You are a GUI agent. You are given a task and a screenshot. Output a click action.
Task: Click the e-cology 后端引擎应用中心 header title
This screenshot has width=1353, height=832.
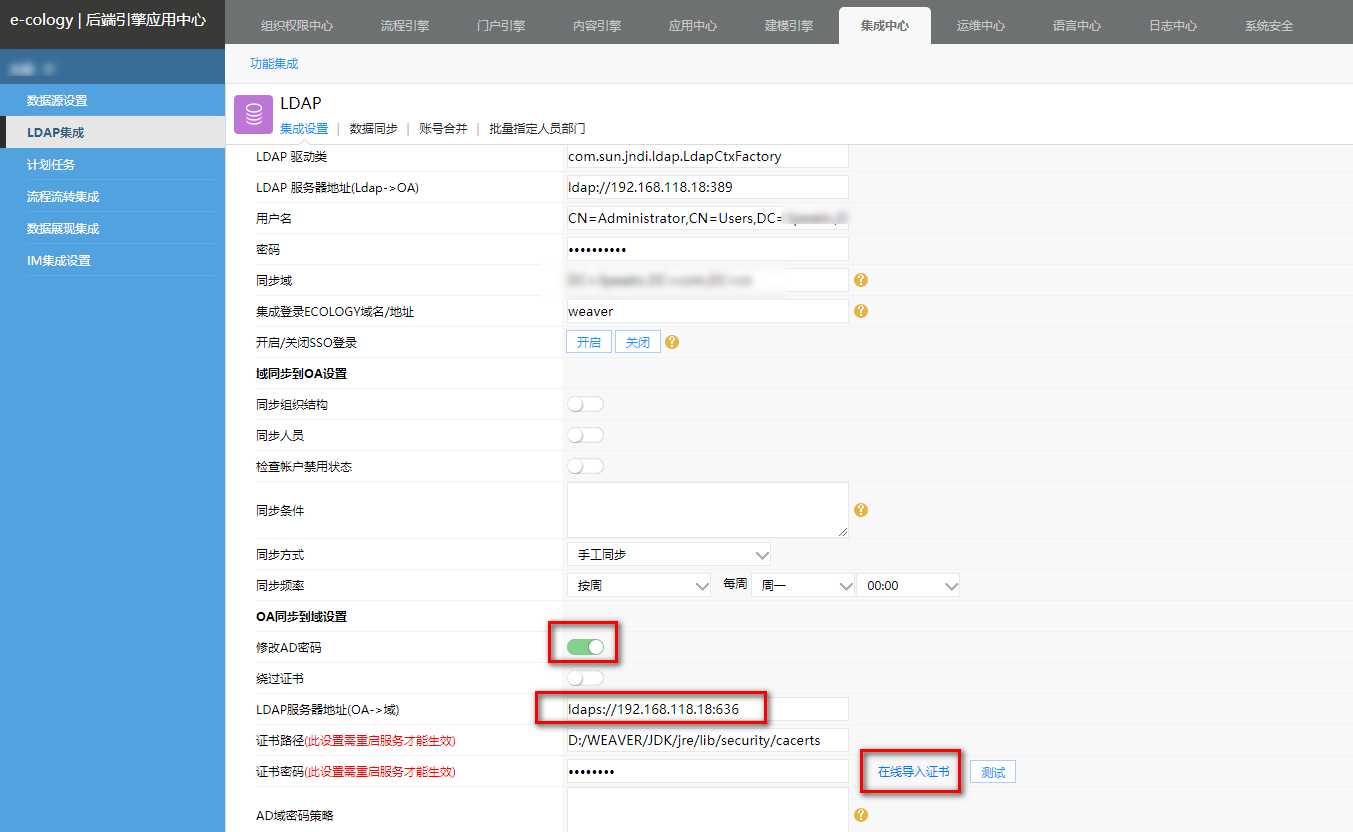click(x=108, y=19)
